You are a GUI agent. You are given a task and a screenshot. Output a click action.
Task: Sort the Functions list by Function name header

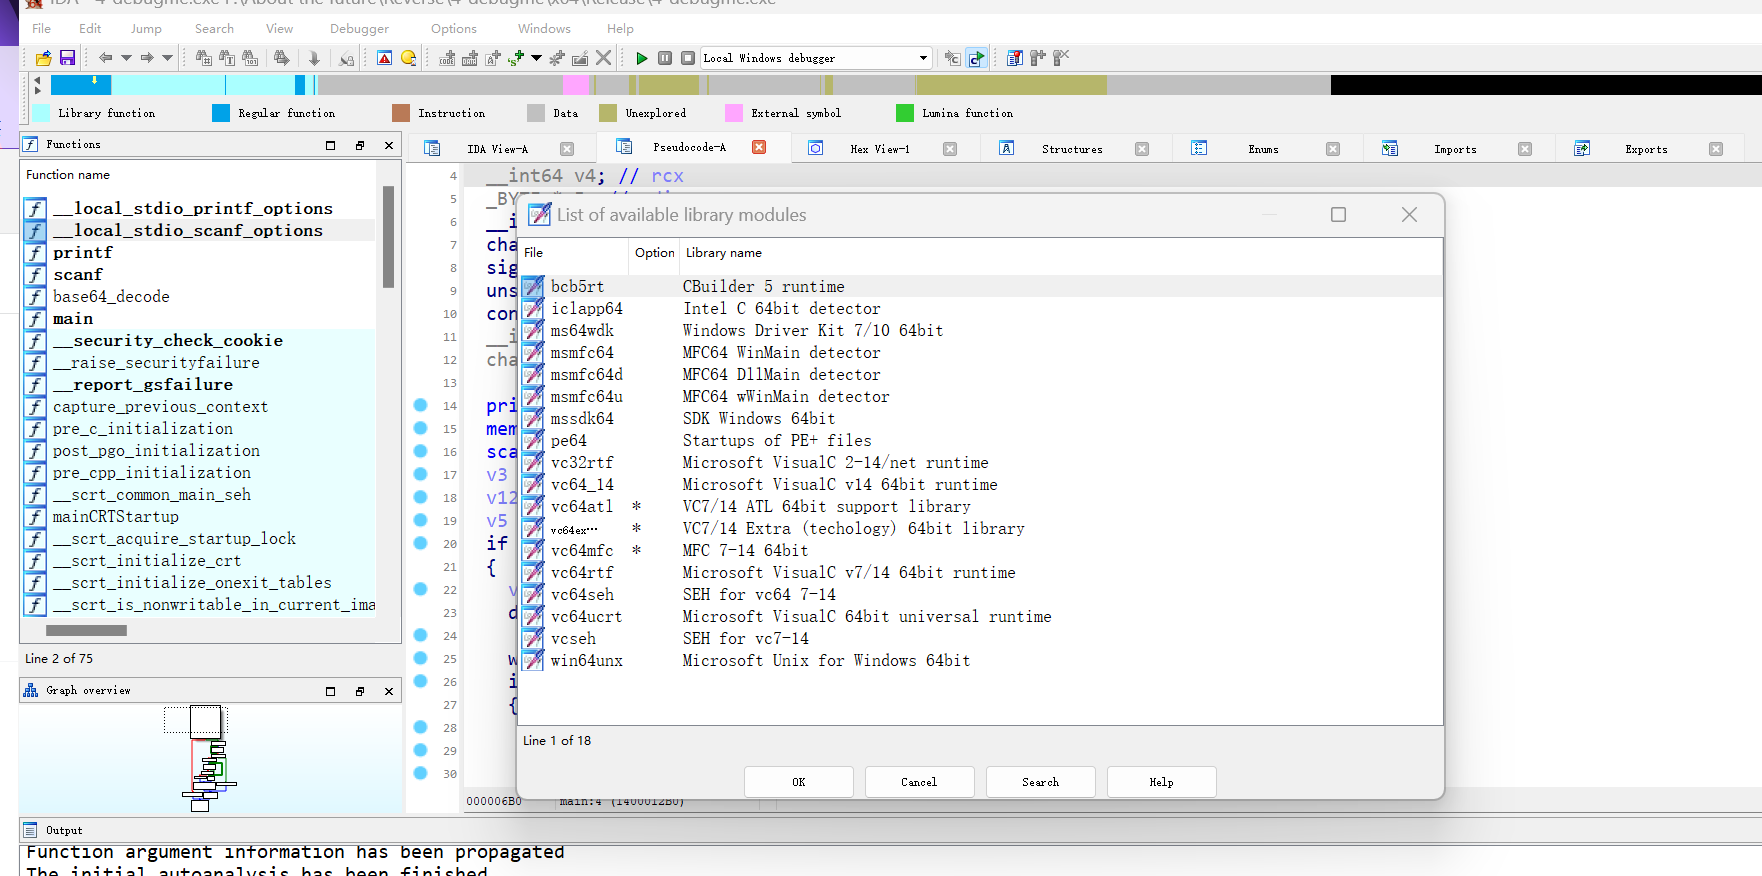pos(68,175)
